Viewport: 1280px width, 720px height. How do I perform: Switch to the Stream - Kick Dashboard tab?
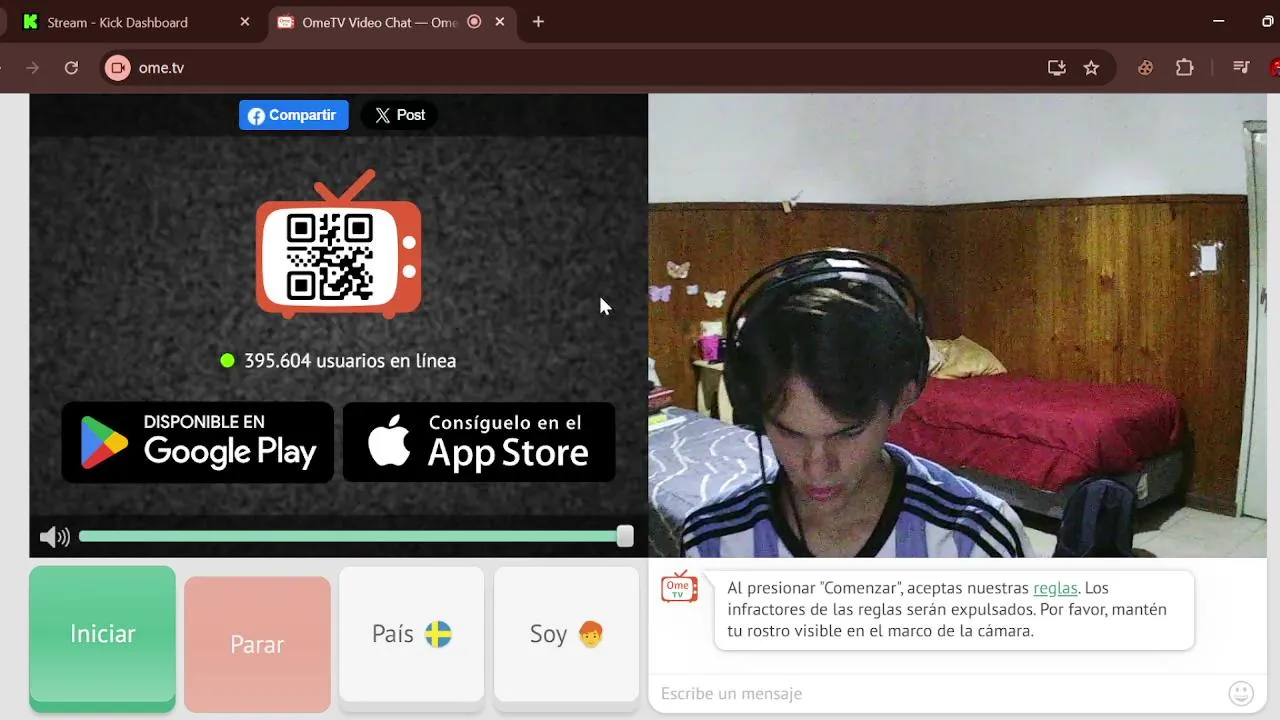point(134,22)
